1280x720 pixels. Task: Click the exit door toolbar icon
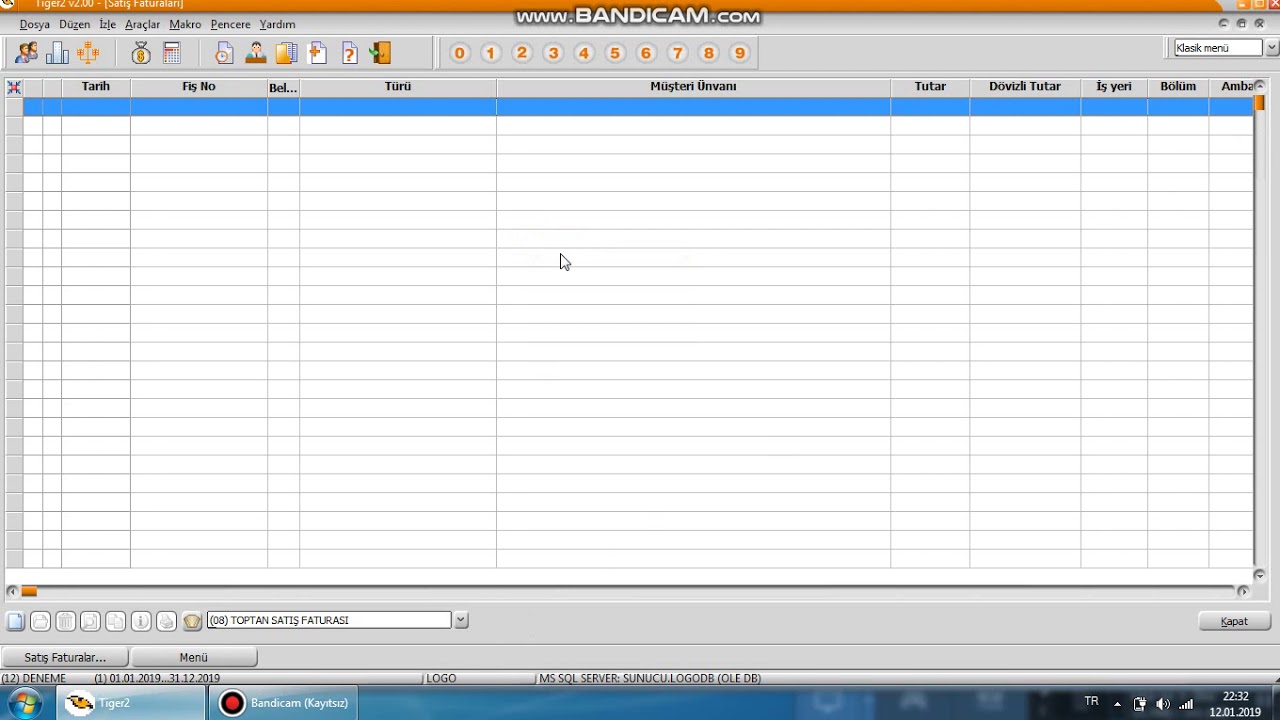coord(380,53)
